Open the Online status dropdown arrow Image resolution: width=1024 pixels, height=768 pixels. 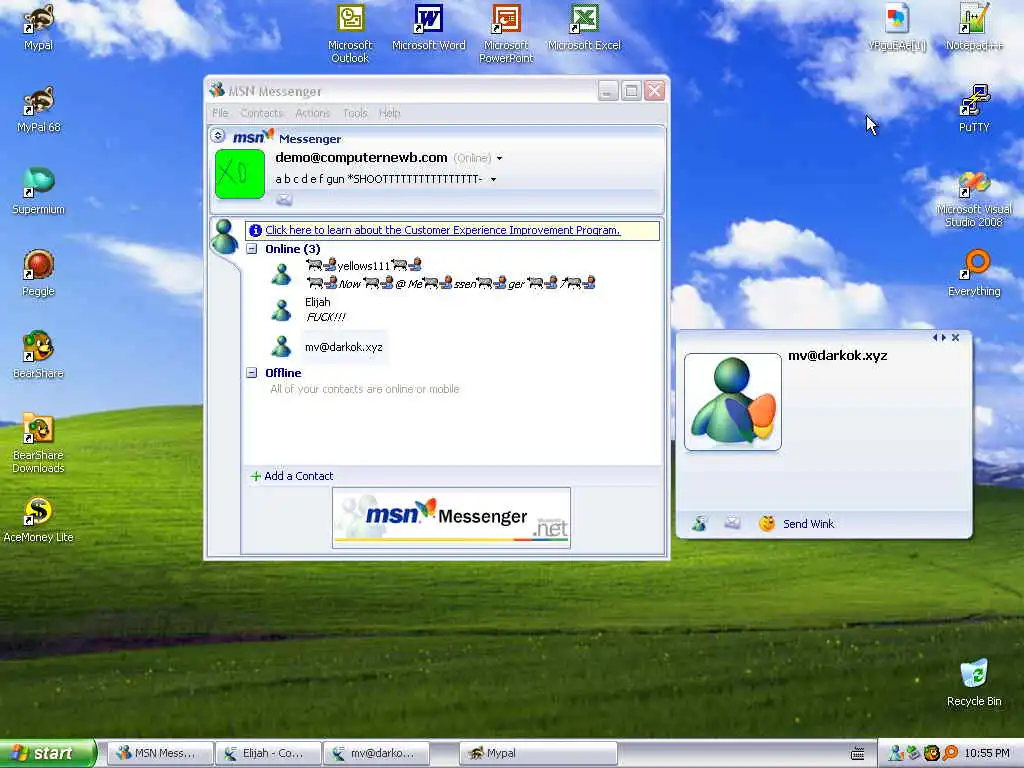[x=500, y=159]
